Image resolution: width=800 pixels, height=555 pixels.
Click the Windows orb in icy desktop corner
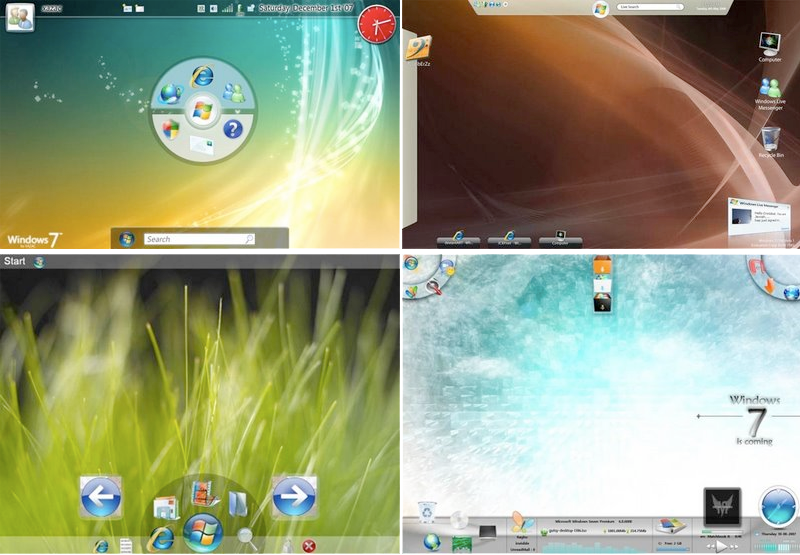(411, 264)
